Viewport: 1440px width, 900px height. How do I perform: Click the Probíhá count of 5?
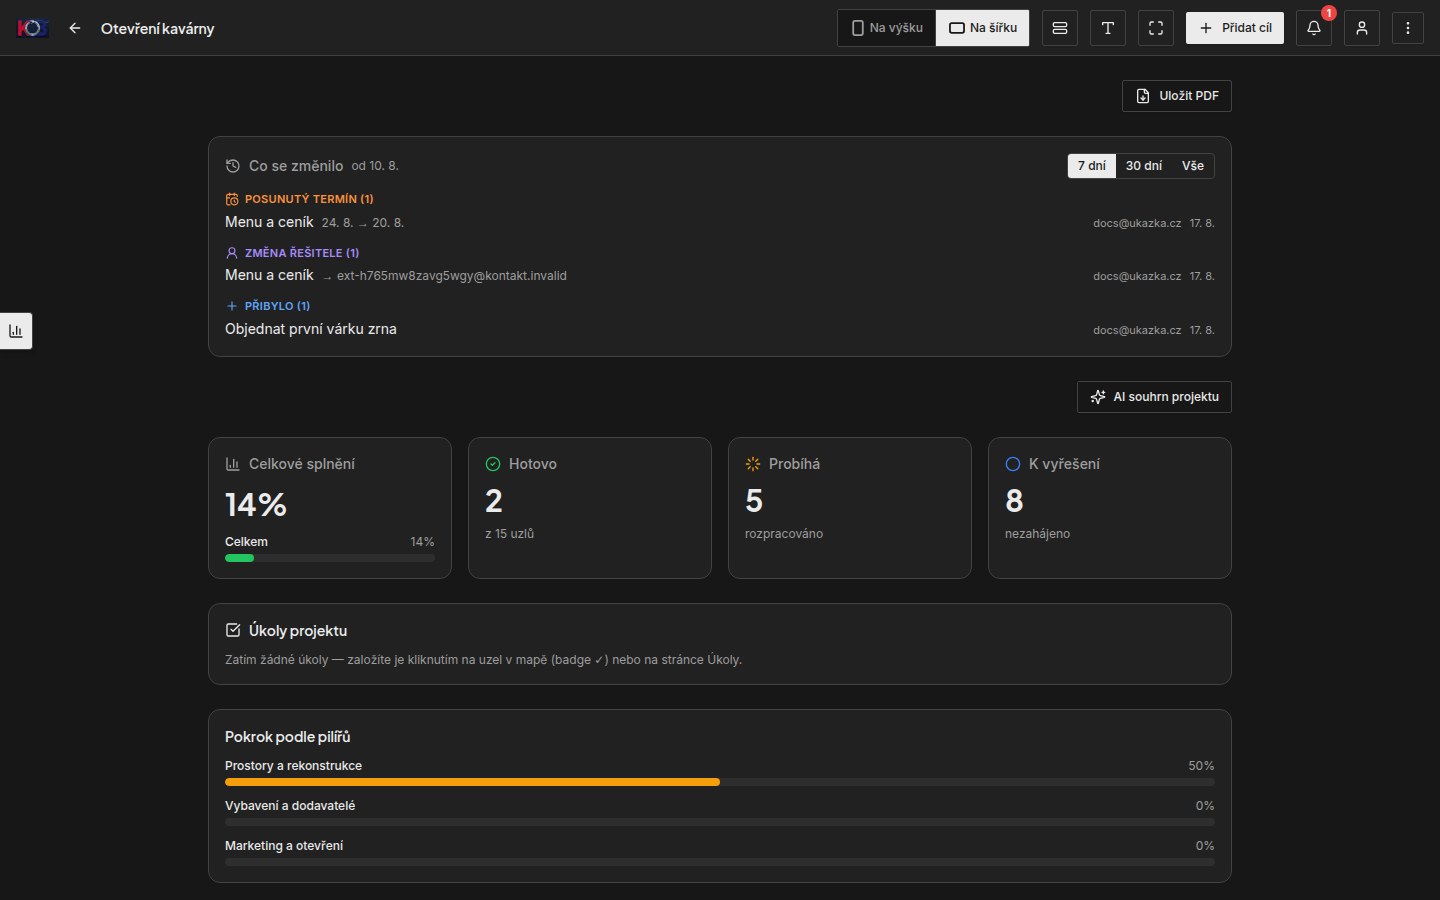754,501
